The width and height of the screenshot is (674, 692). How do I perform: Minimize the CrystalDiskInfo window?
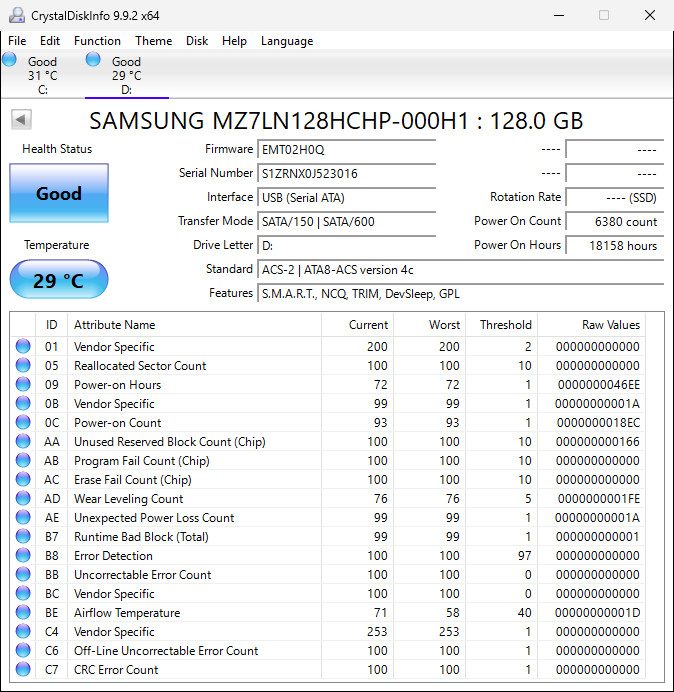(x=559, y=15)
